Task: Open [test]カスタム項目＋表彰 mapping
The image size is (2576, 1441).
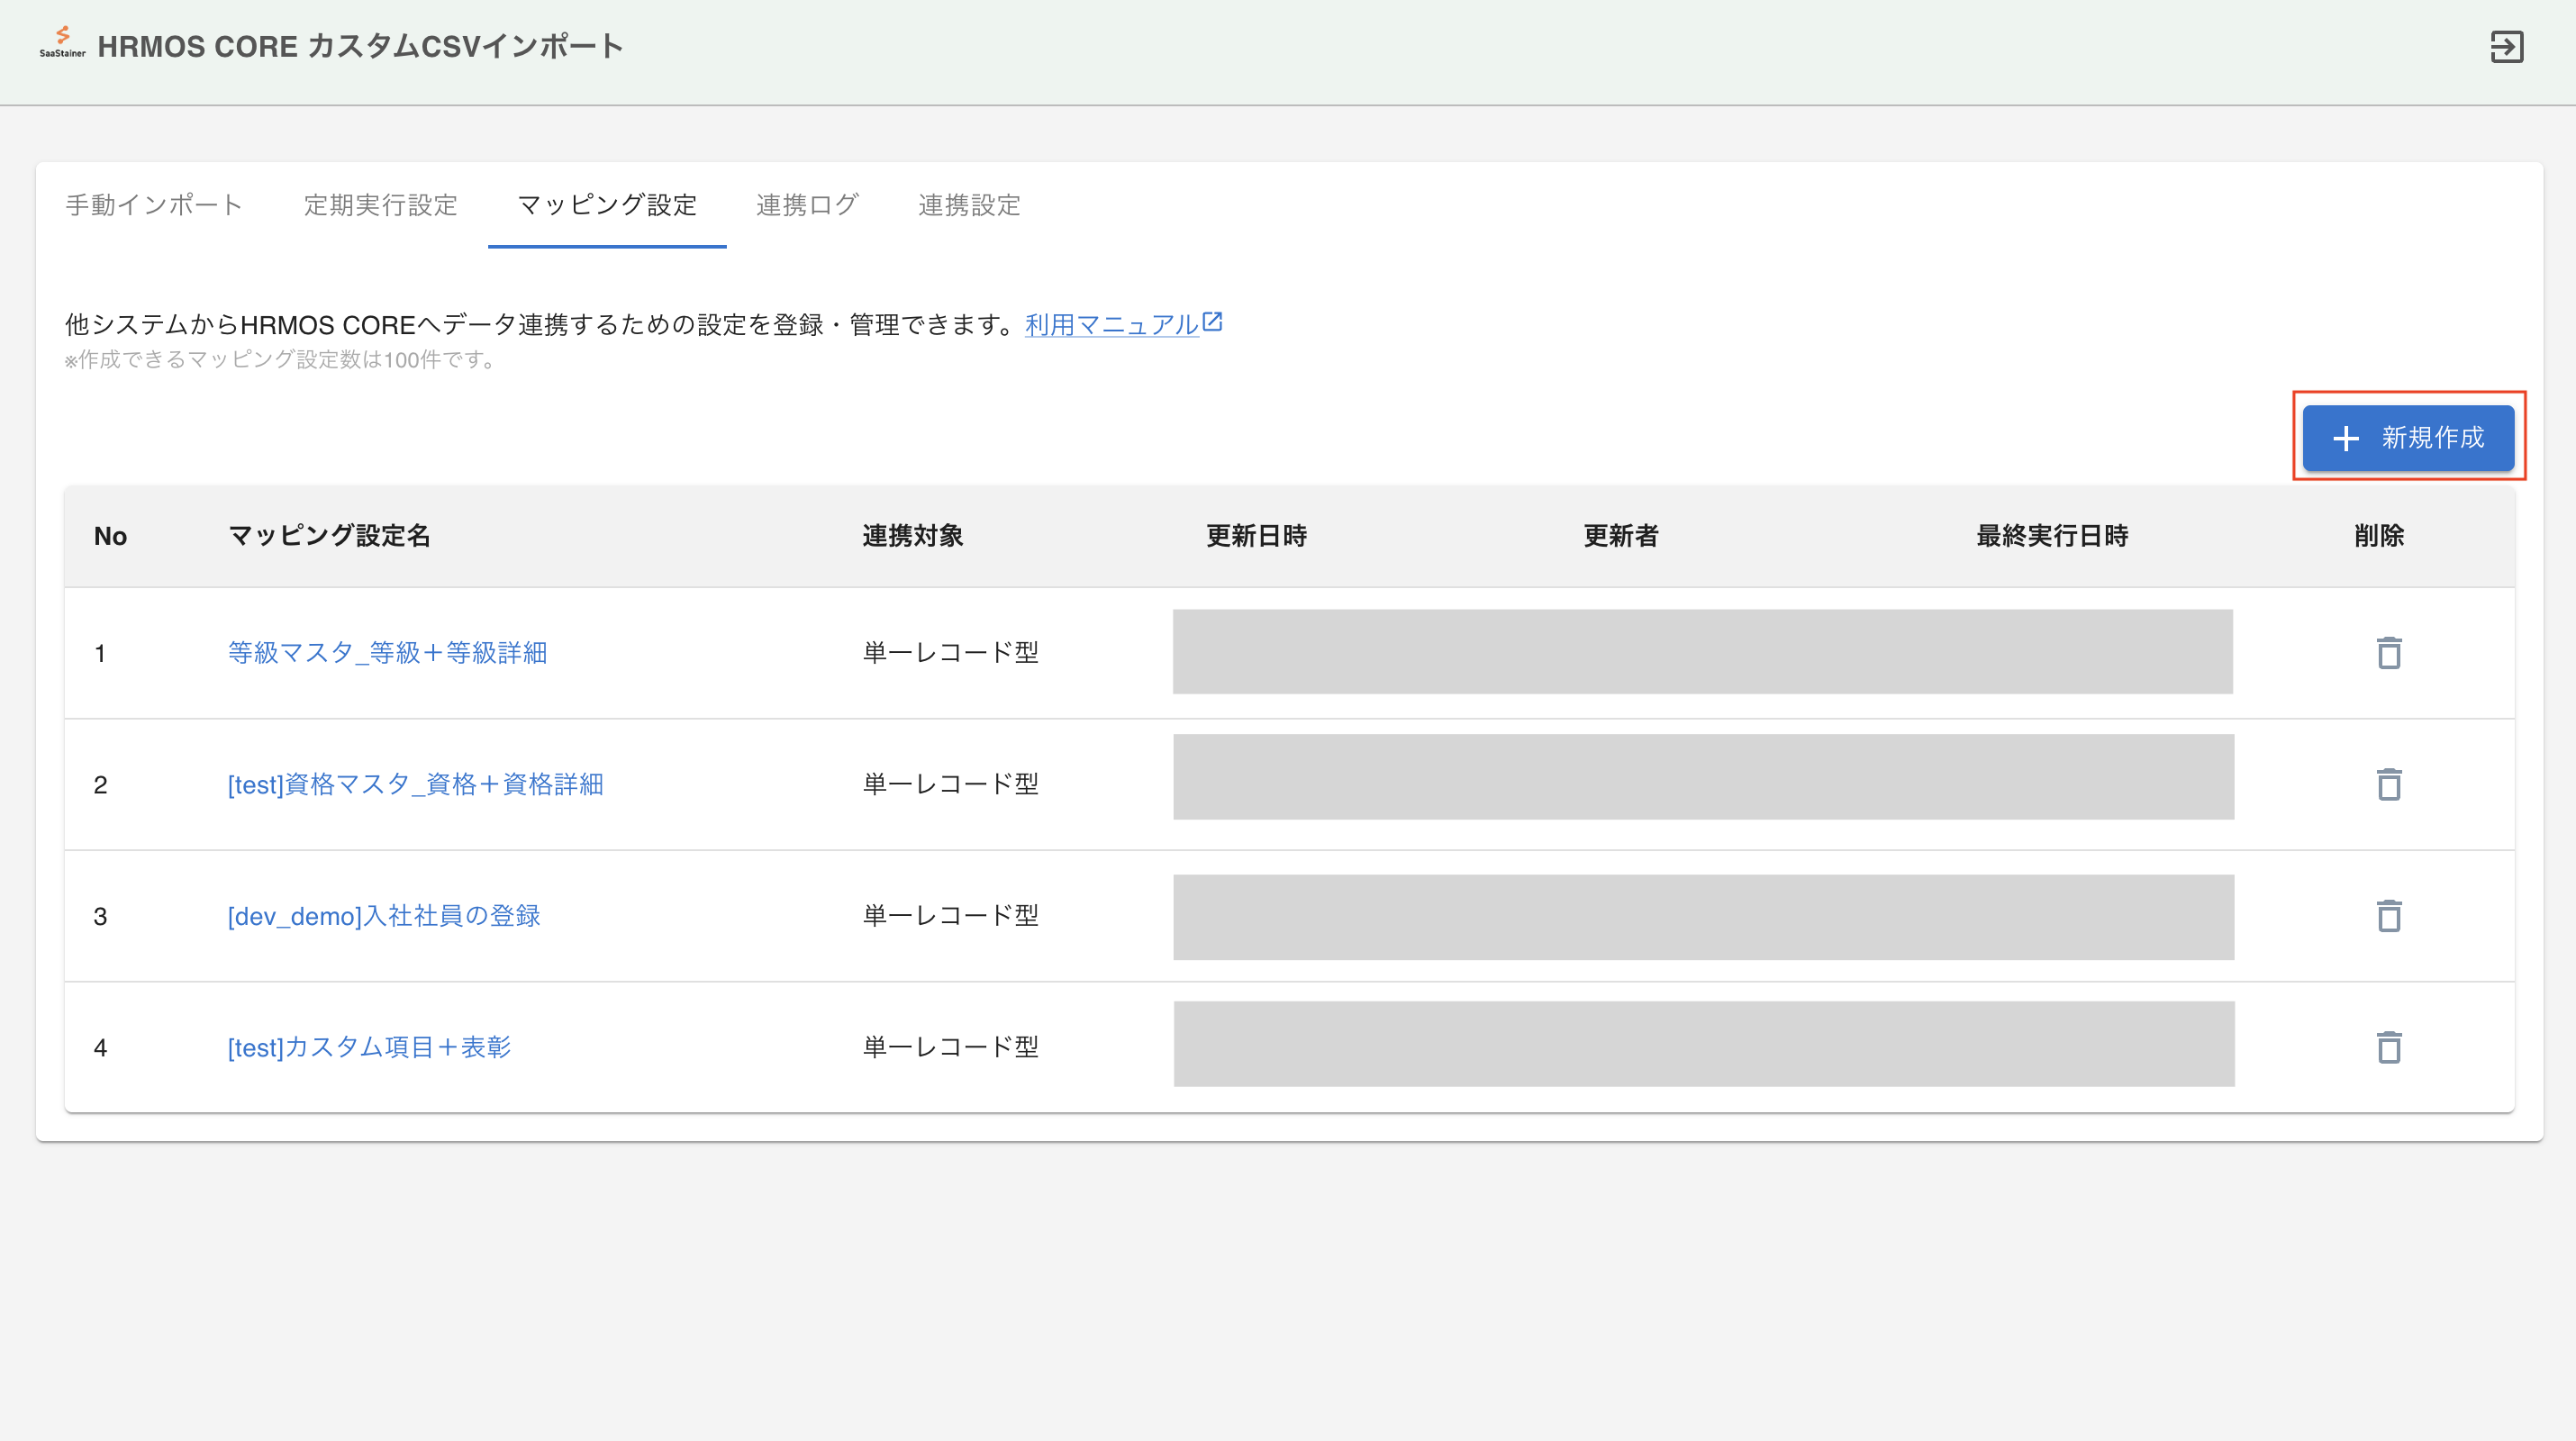Action: click(369, 1047)
